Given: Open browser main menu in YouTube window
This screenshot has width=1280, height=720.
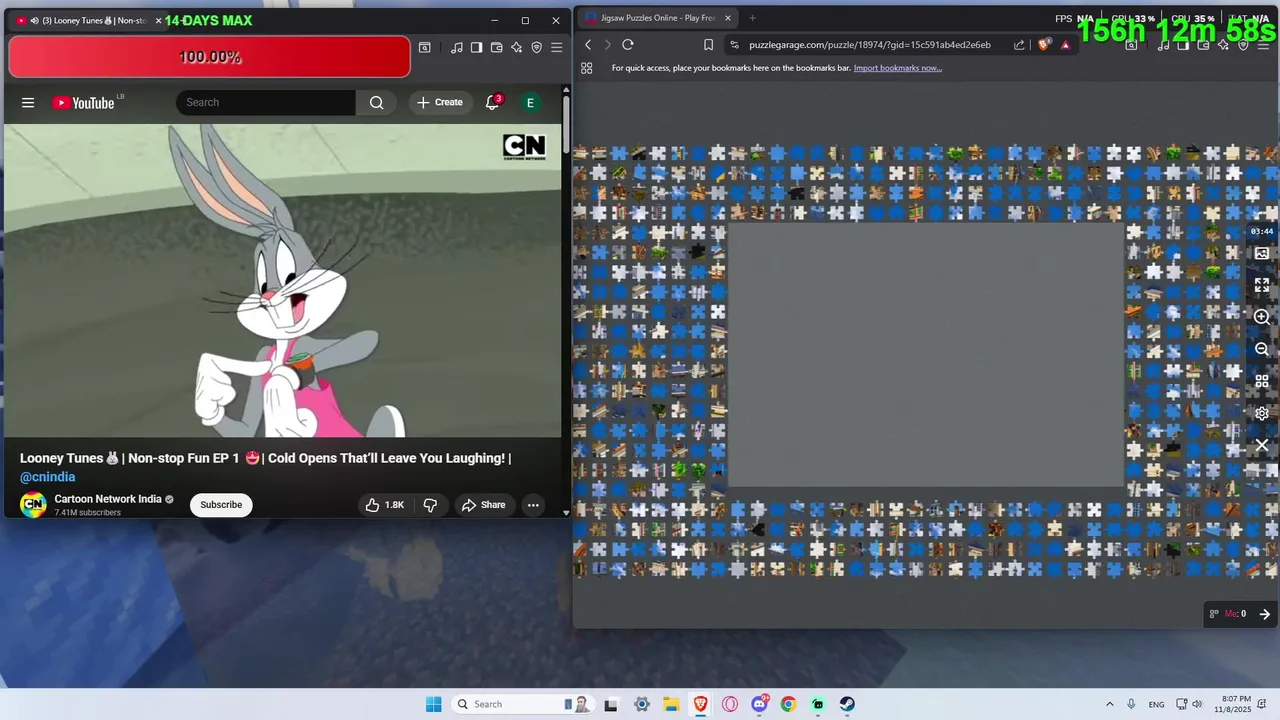Looking at the screenshot, I should (557, 47).
